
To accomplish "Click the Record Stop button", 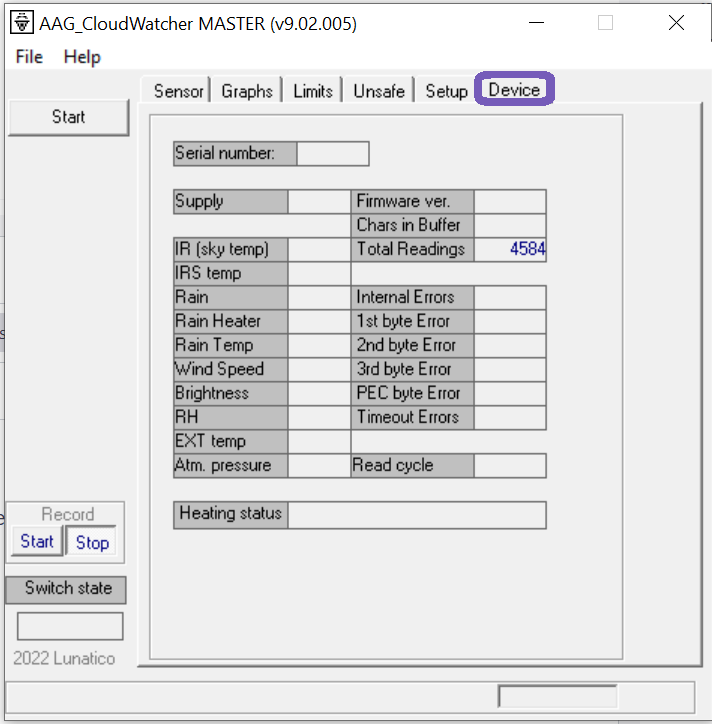I will [92, 542].
